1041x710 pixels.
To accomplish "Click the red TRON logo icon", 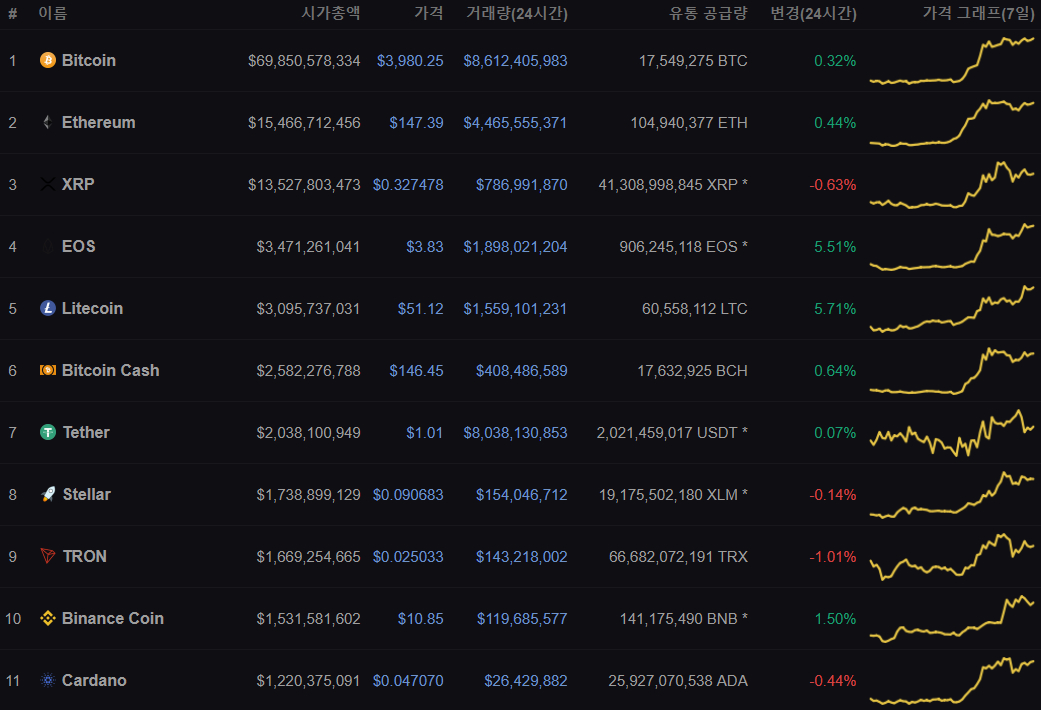I will click(x=48, y=556).
